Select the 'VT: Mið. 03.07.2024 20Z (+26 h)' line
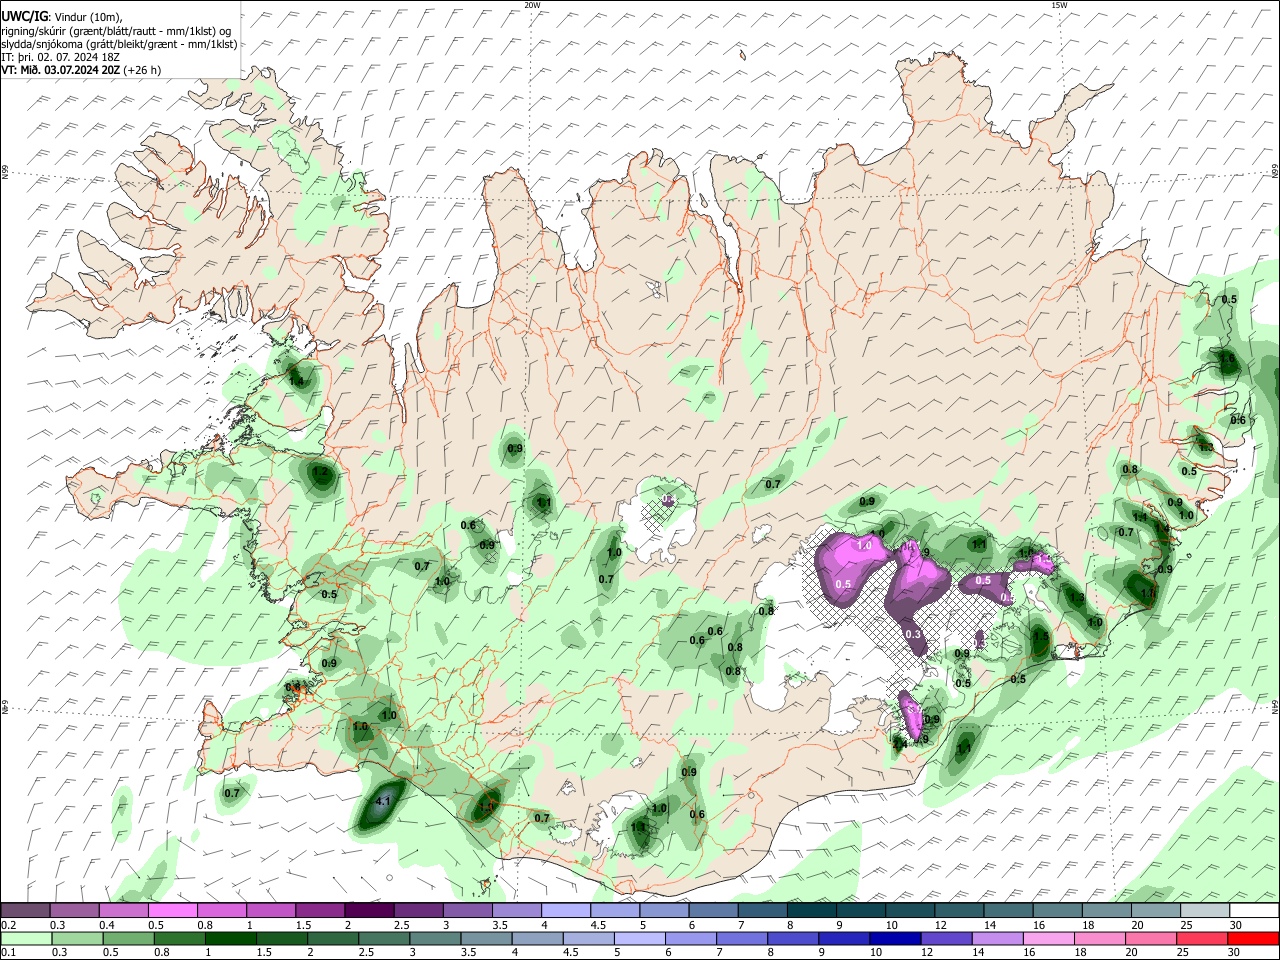 81,70
